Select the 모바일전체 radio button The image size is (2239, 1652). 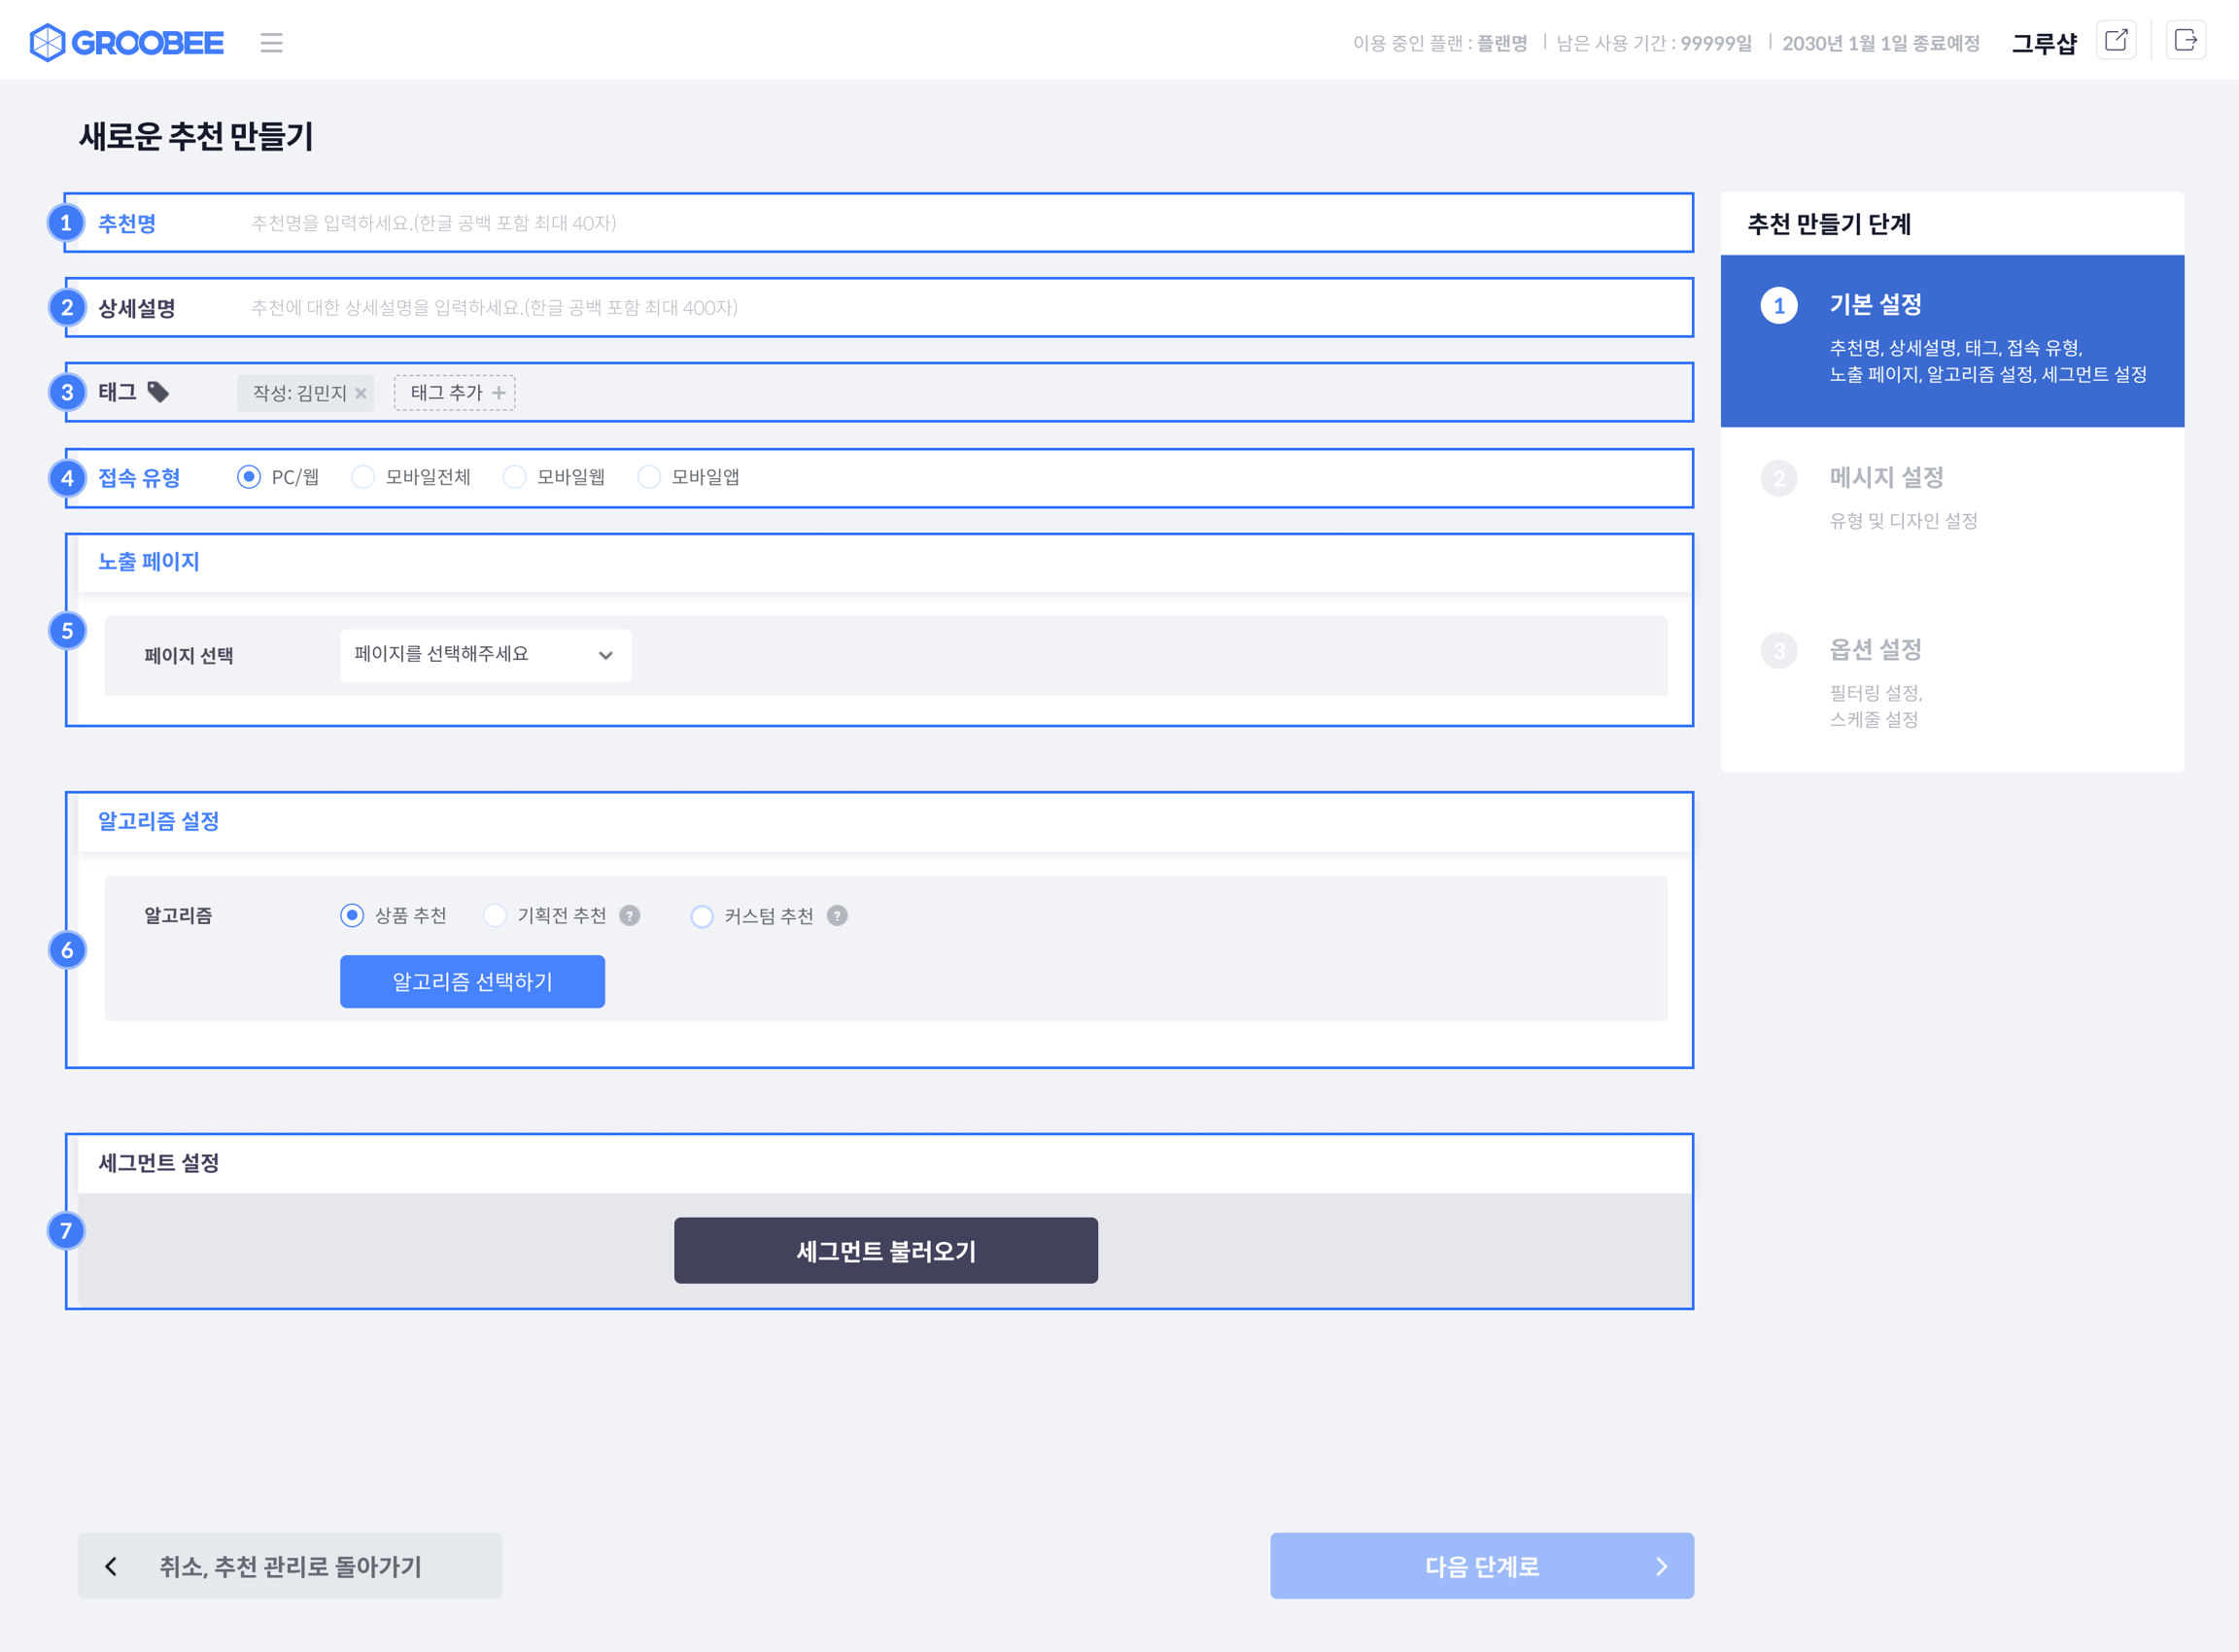363,477
